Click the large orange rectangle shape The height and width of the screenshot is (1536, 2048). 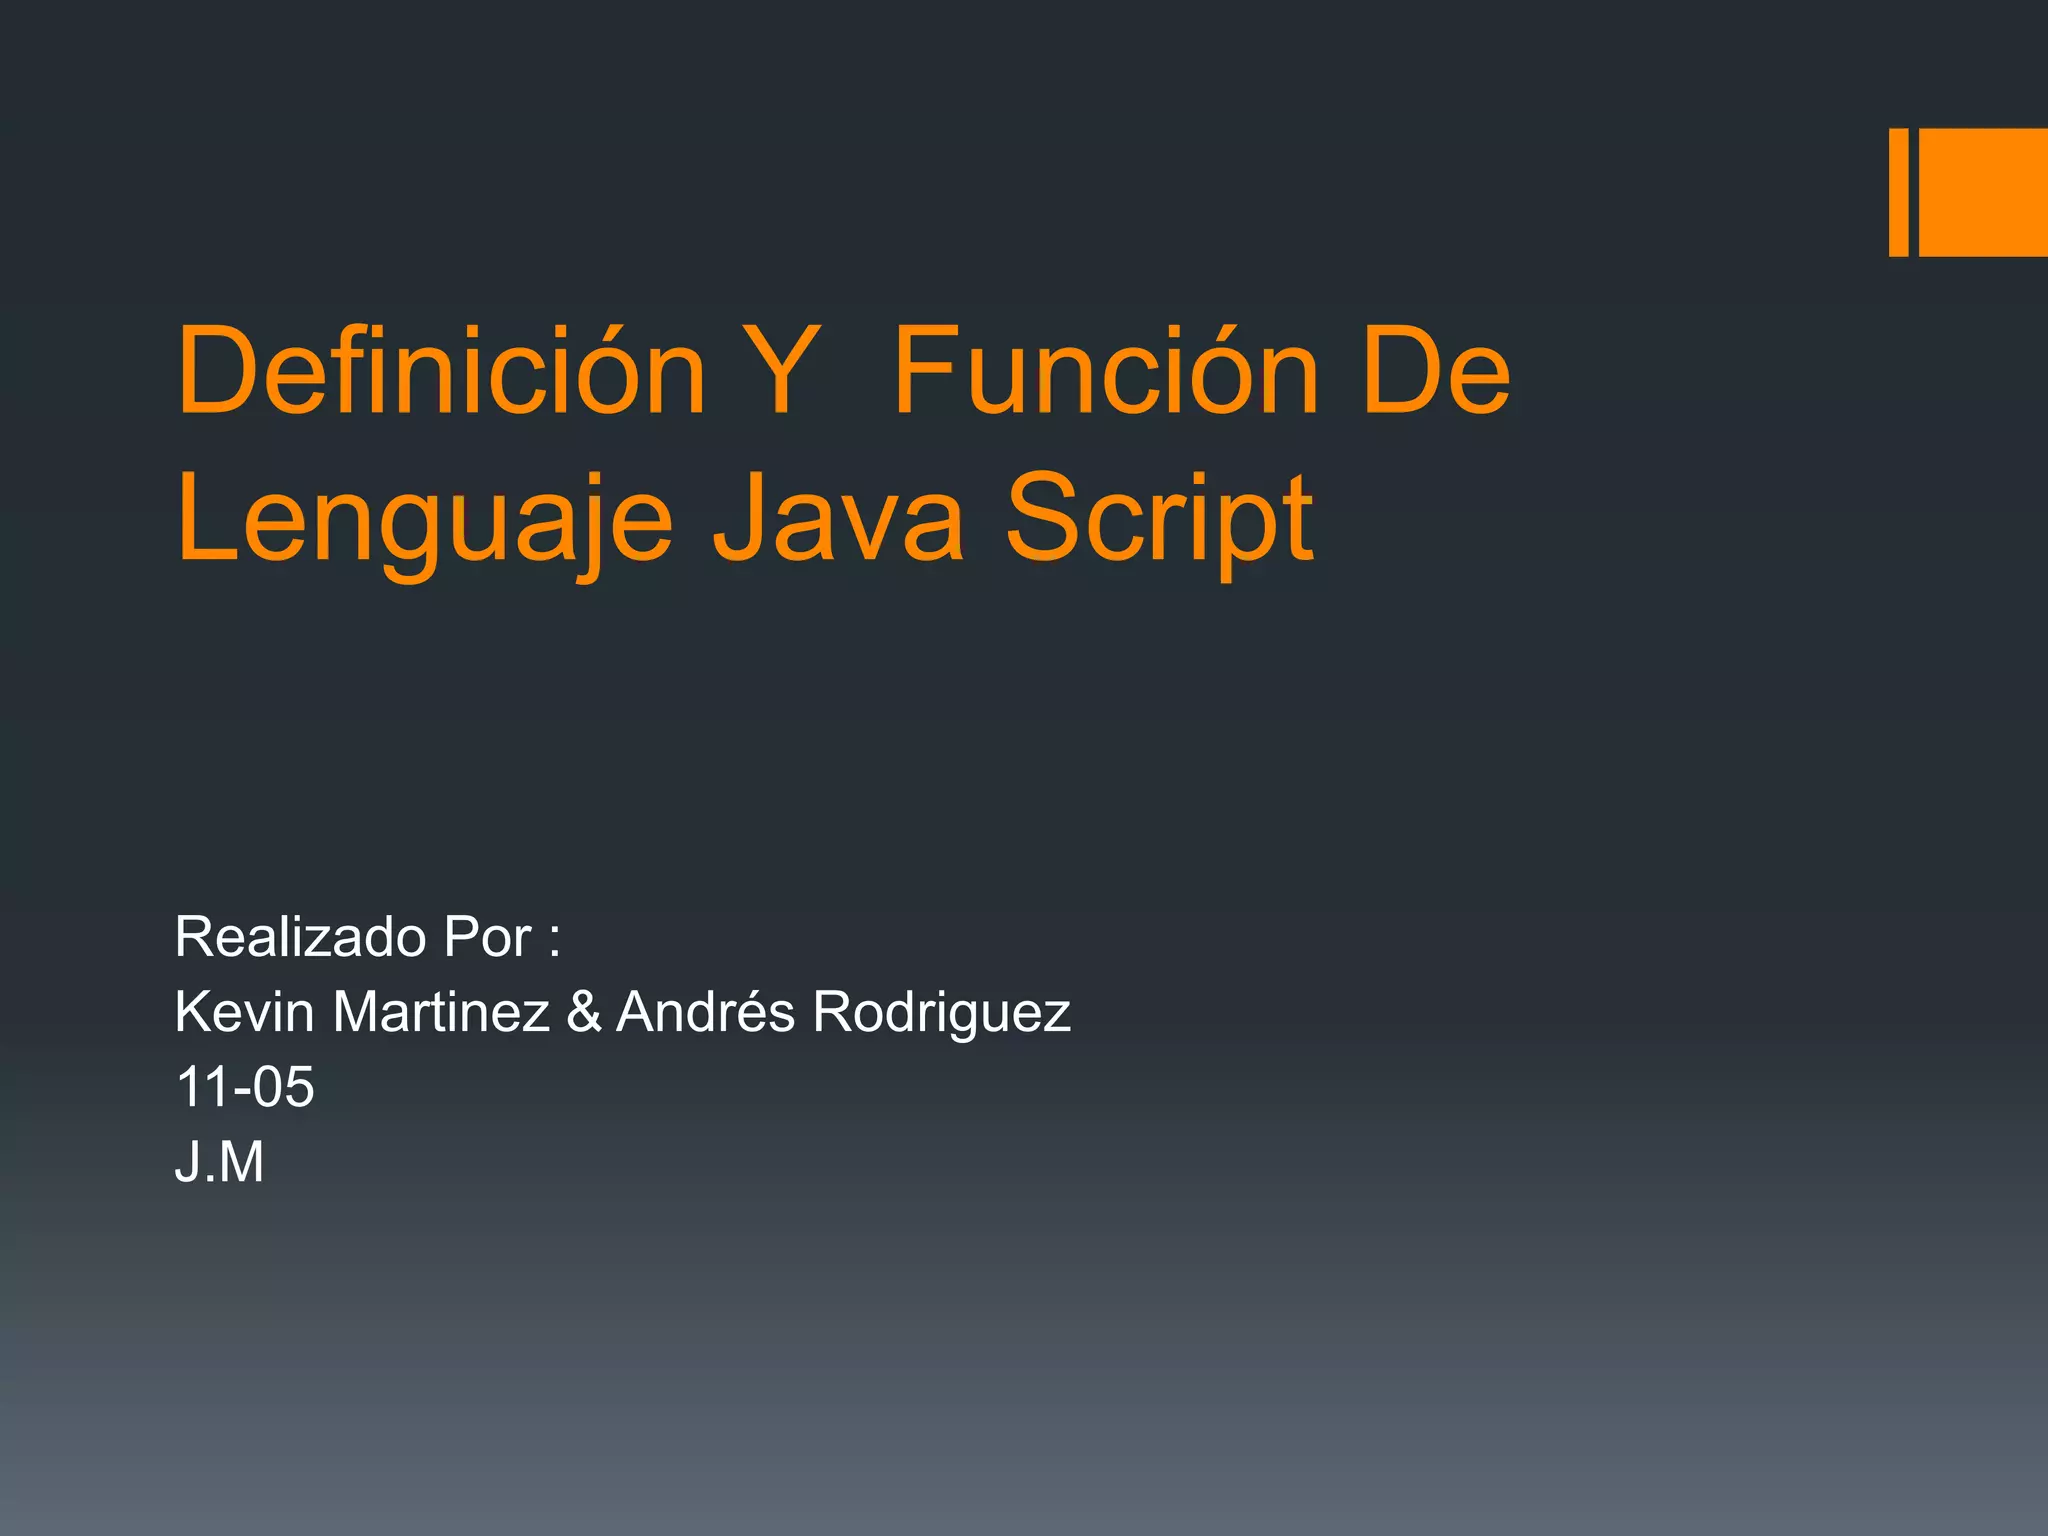coord(1983,192)
